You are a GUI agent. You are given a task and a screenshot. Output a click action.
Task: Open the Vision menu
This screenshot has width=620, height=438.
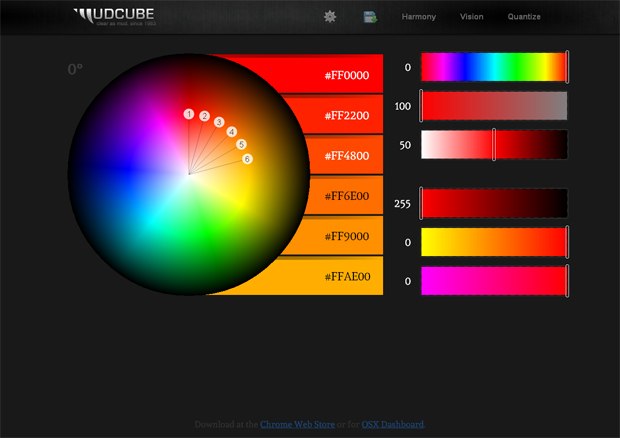[x=471, y=17]
